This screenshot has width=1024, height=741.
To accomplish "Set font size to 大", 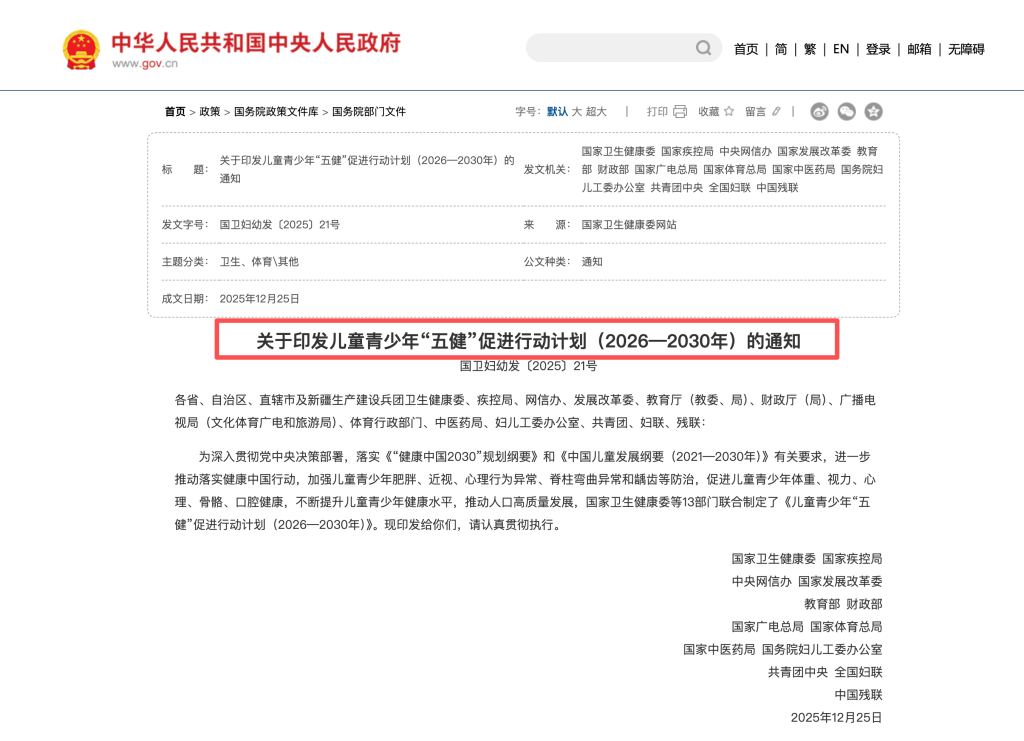I will pos(576,112).
